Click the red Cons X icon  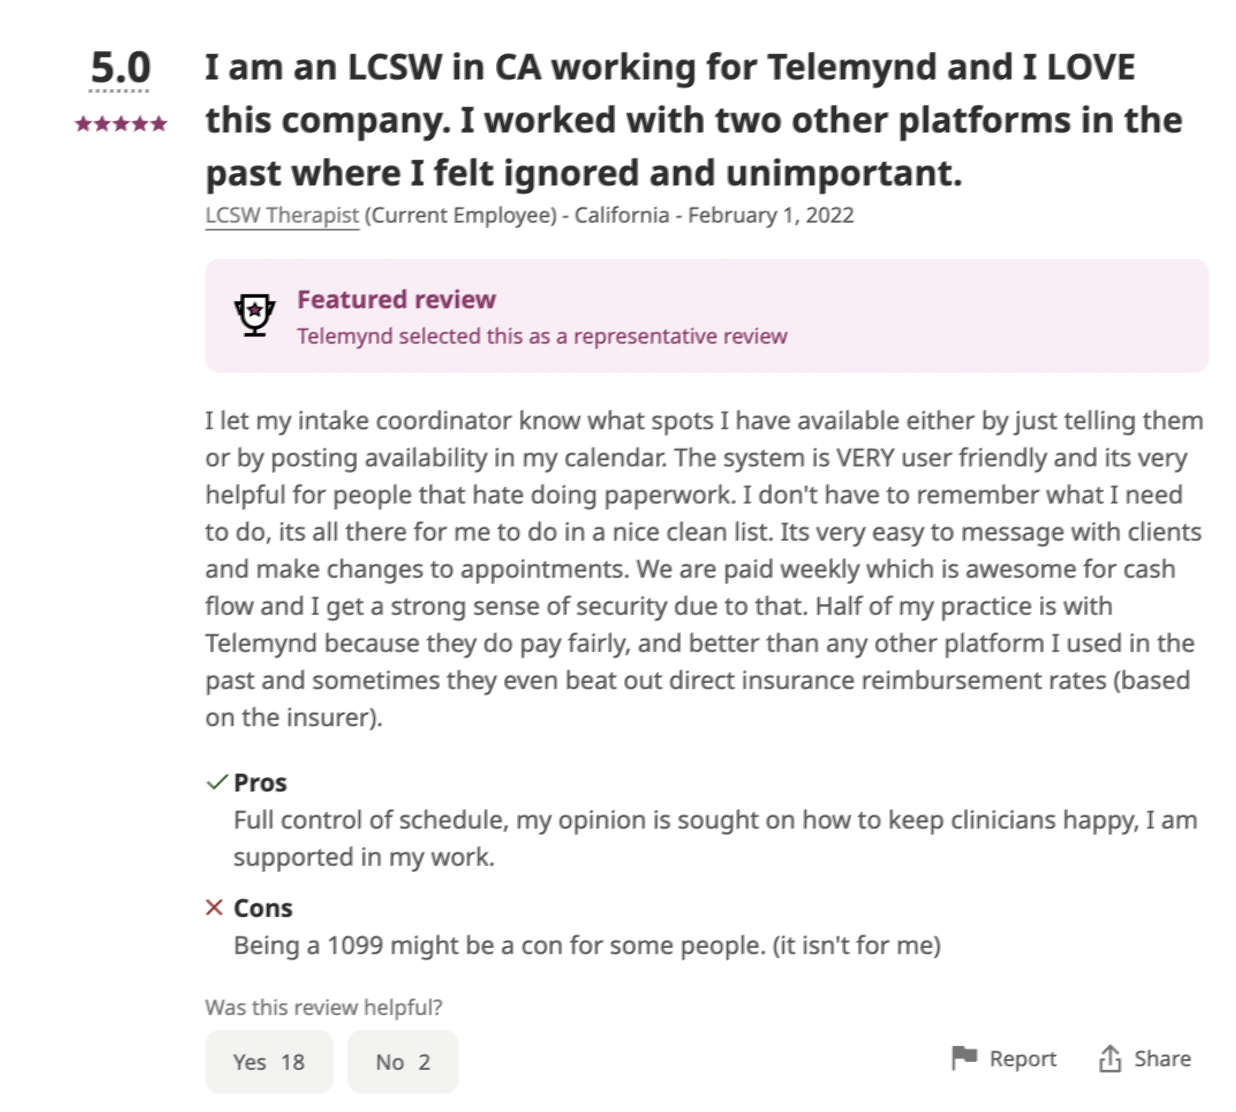pyautogui.click(x=214, y=908)
